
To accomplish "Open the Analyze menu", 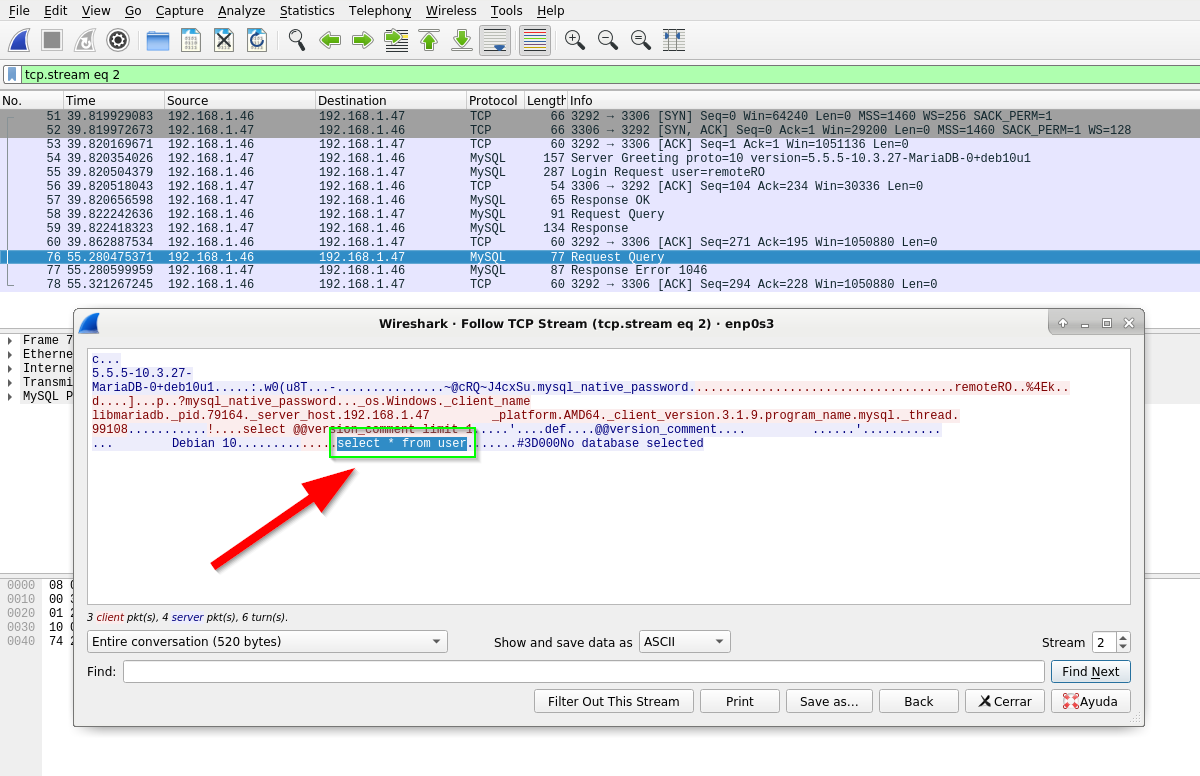I will pos(241,11).
